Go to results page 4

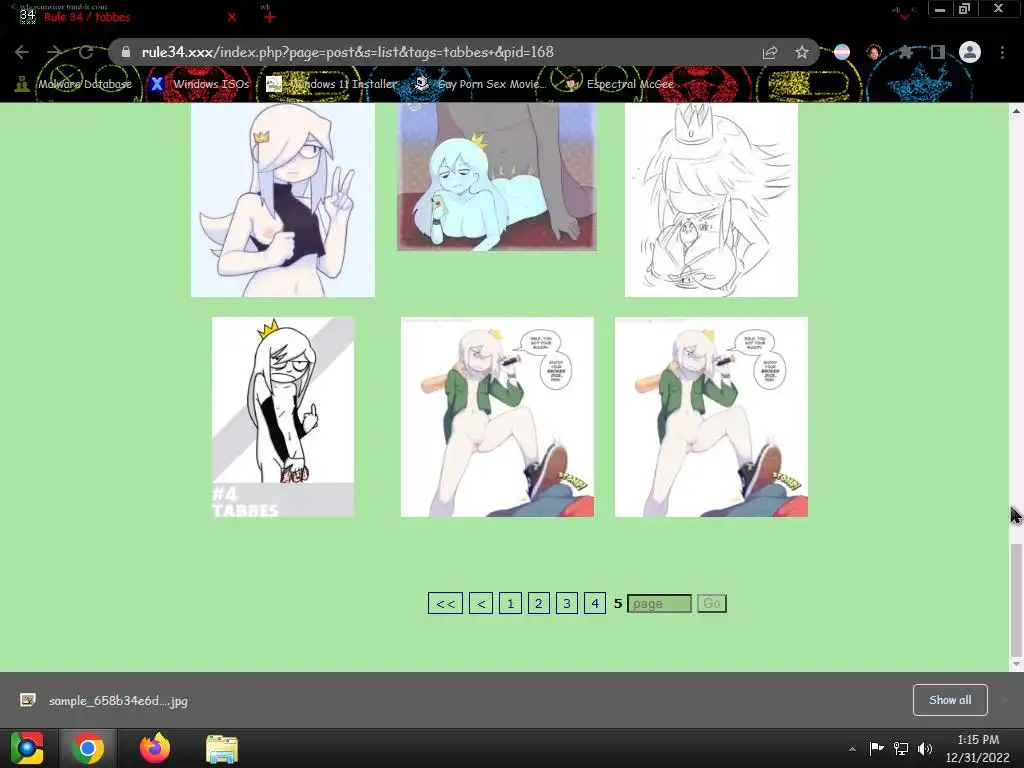(595, 603)
